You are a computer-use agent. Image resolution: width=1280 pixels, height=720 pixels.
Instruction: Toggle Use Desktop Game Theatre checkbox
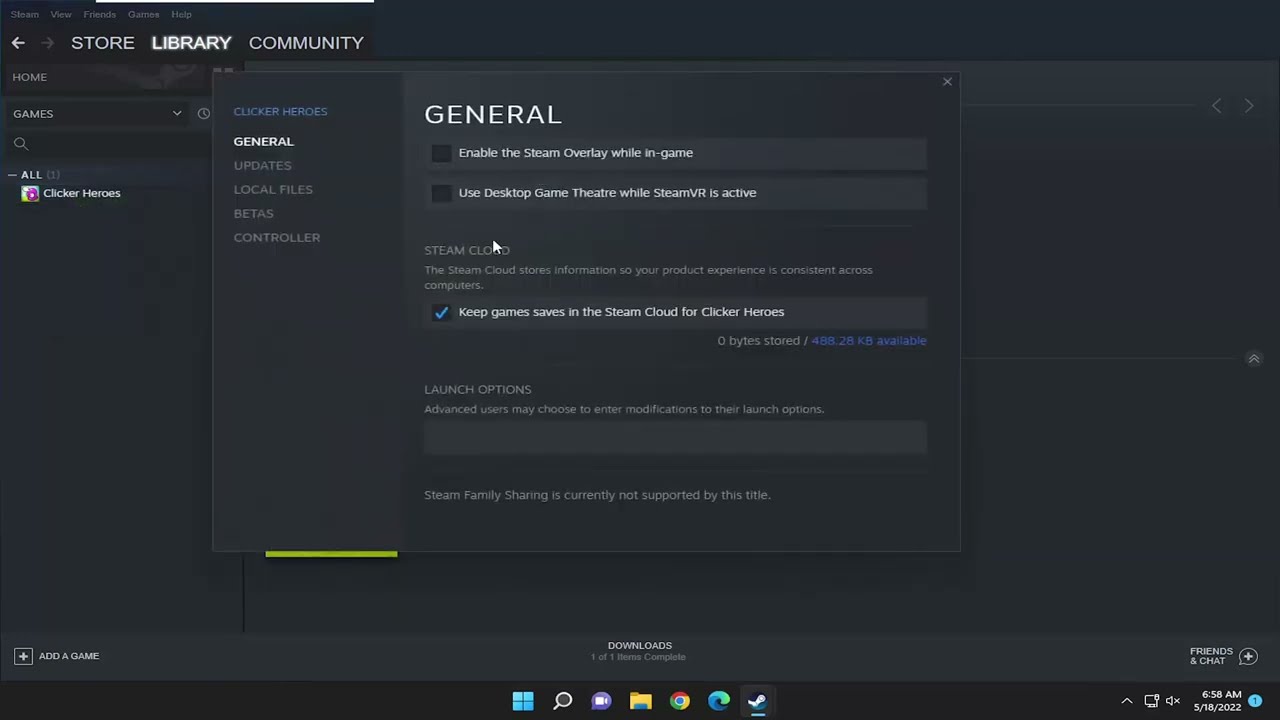coord(441,193)
